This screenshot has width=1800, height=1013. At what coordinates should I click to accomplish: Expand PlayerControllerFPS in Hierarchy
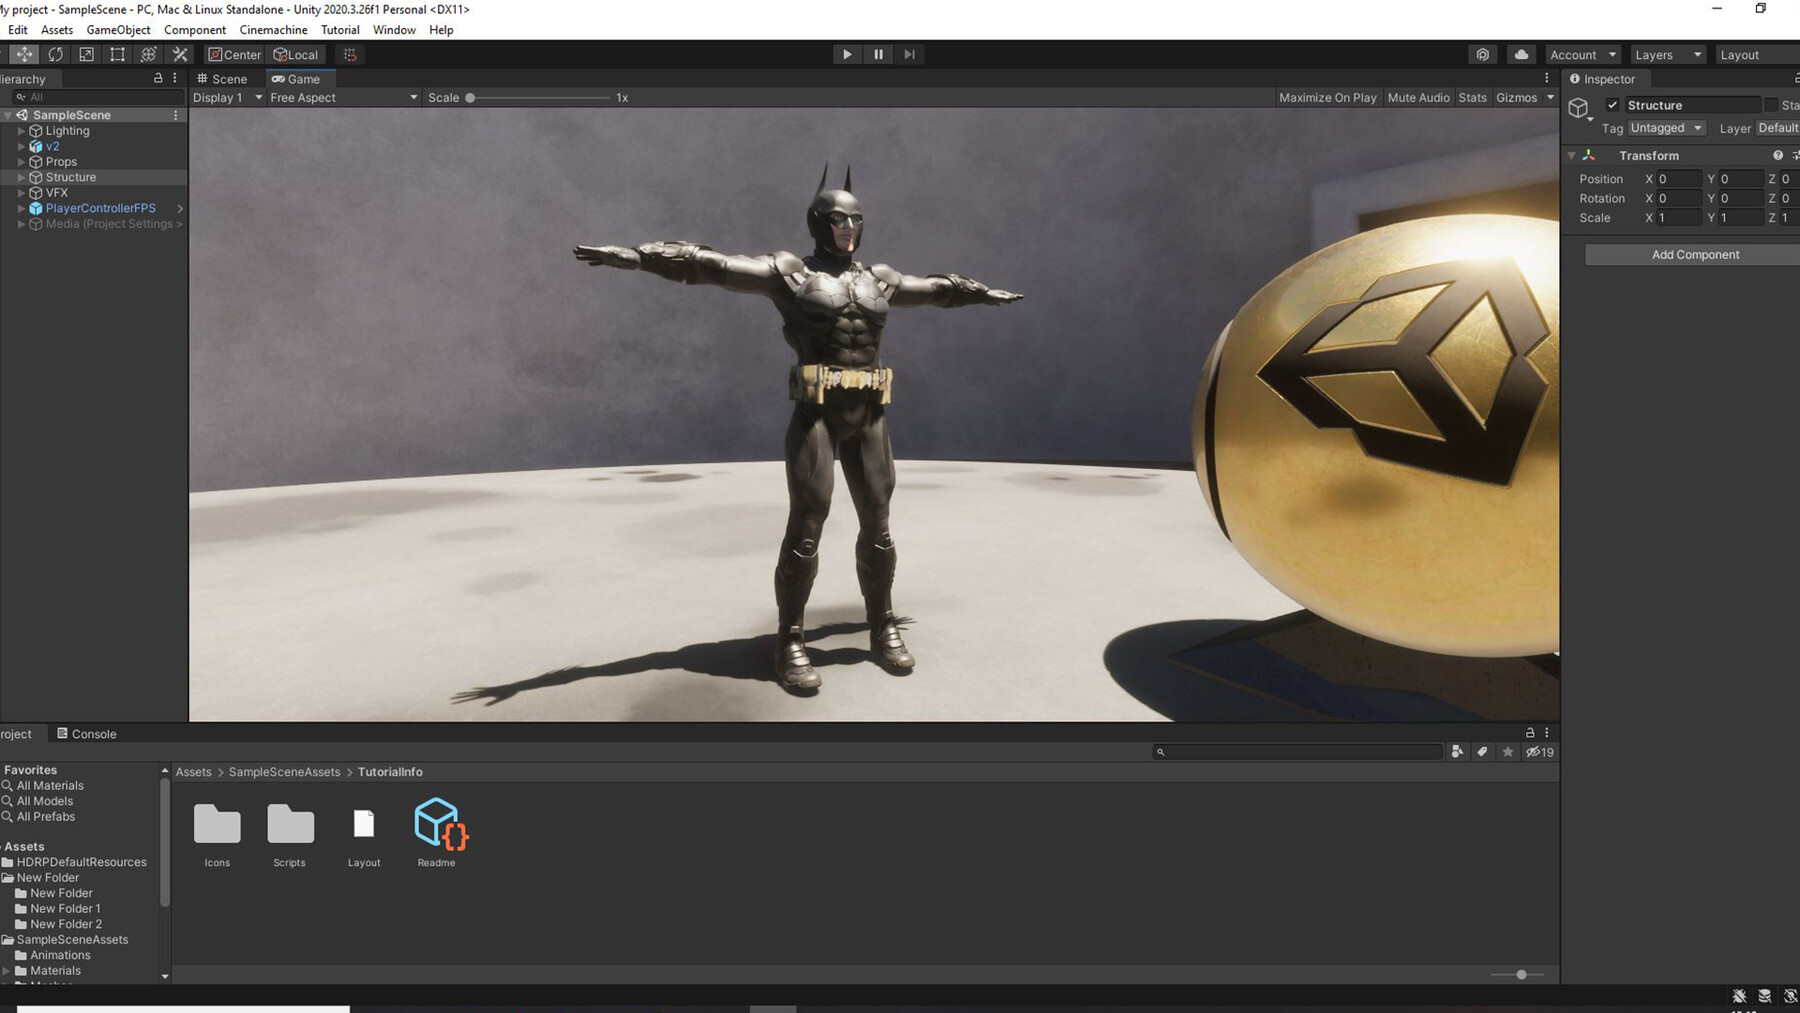coord(21,208)
